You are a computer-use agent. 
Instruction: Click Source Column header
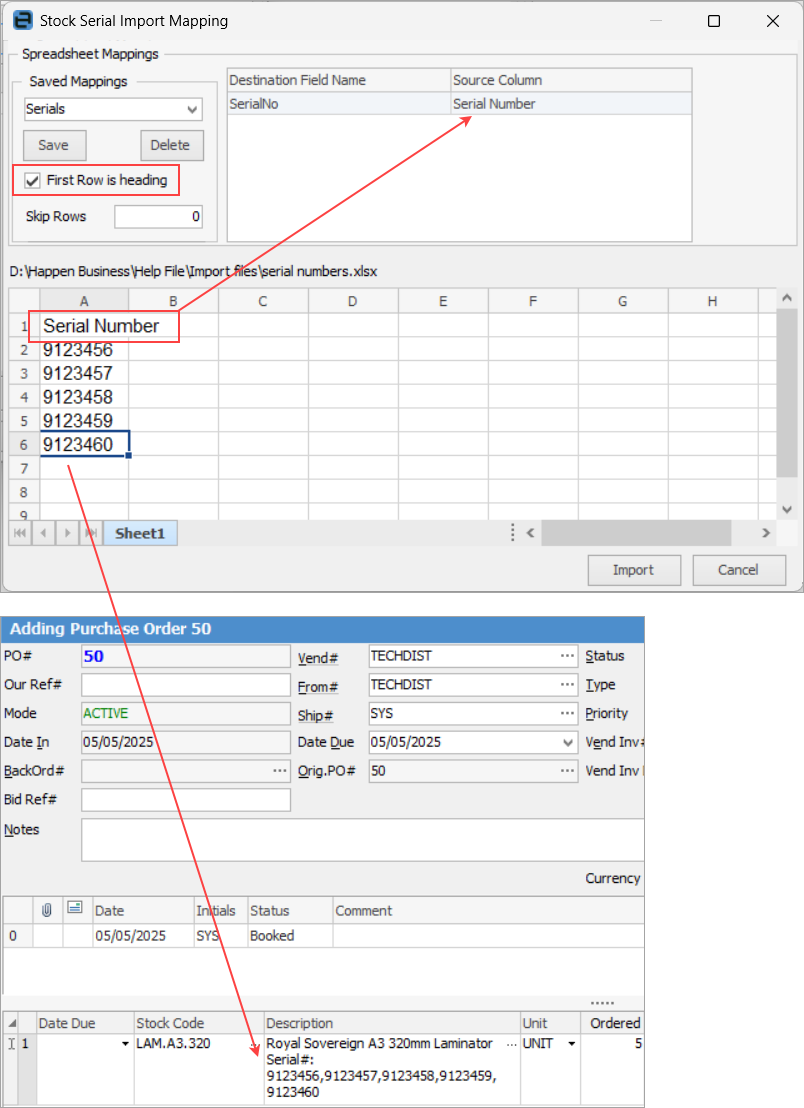click(571, 81)
